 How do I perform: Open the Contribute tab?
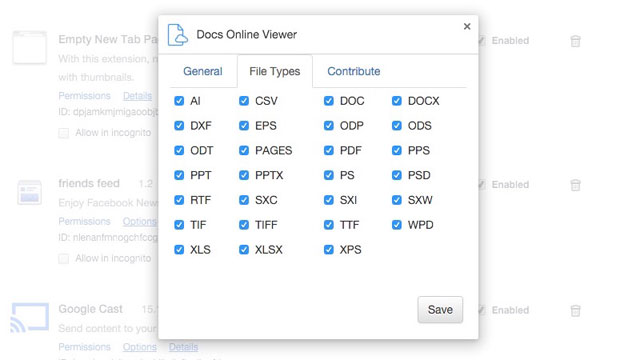354,71
